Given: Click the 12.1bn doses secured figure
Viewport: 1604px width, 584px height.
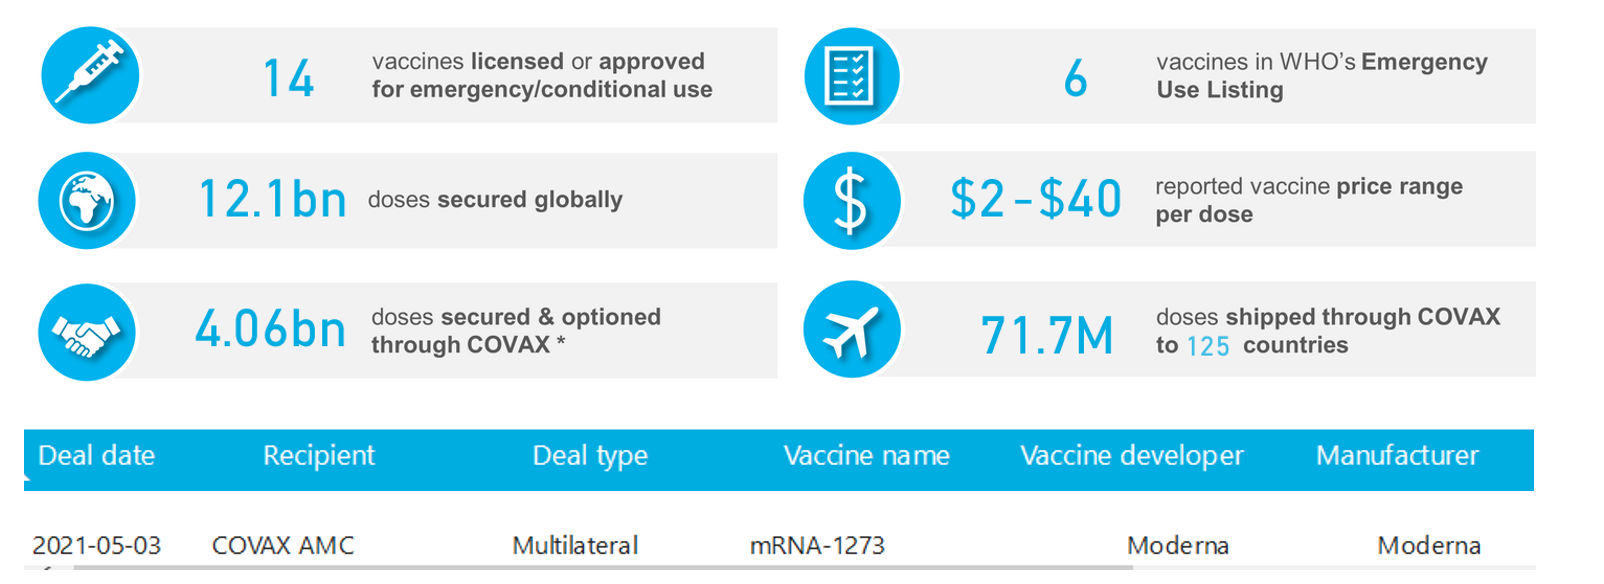Looking at the screenshot, I should click(272, 199).
